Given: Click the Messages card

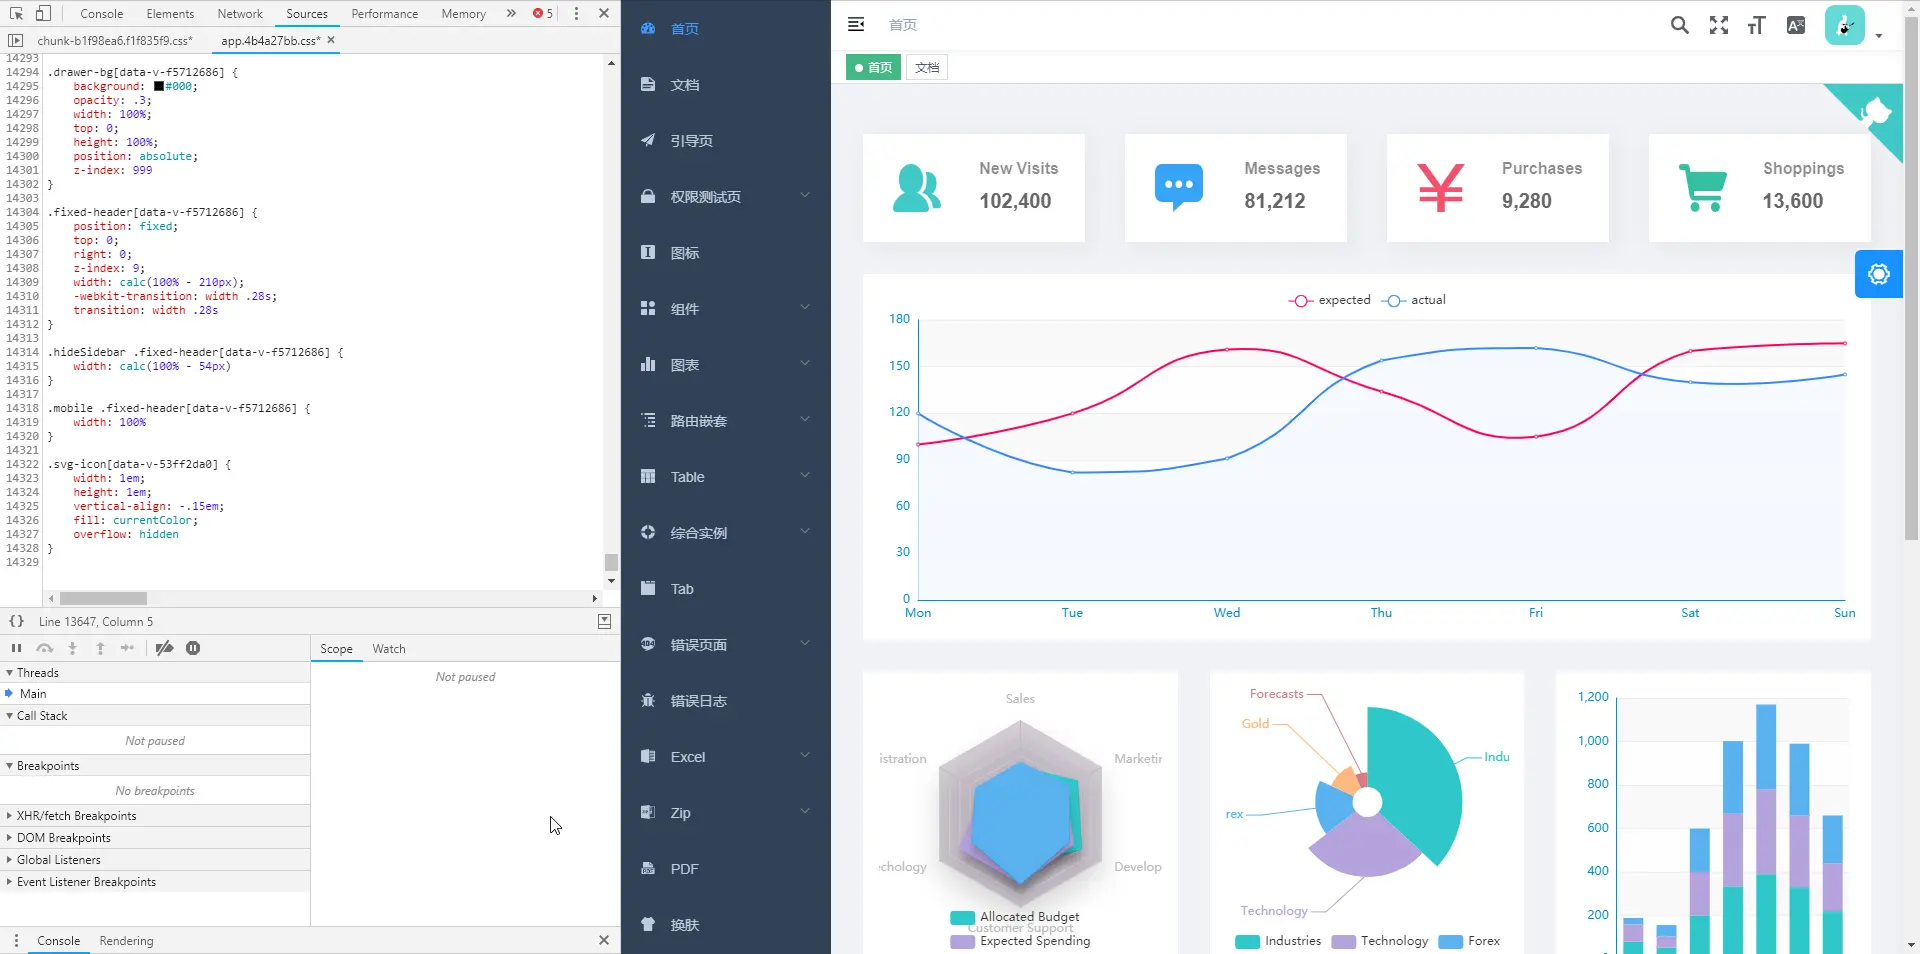Looking at the screenshot, I should [1236, 188].
